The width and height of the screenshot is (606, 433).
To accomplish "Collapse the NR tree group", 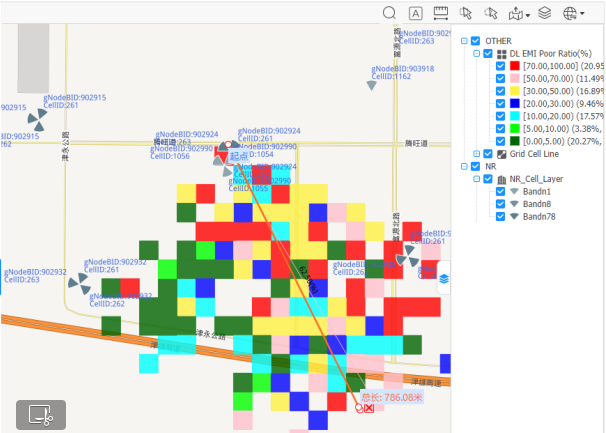I will pos(464,166).
